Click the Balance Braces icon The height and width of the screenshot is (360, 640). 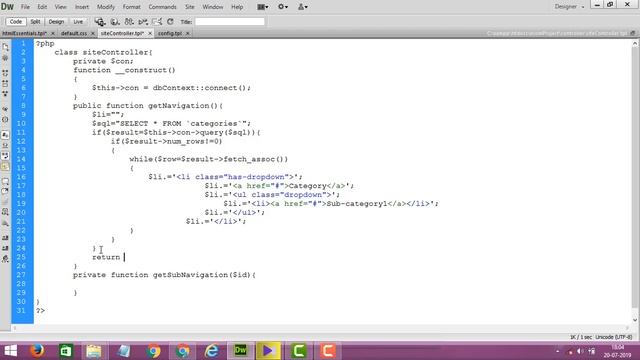[x=5, y=120]
